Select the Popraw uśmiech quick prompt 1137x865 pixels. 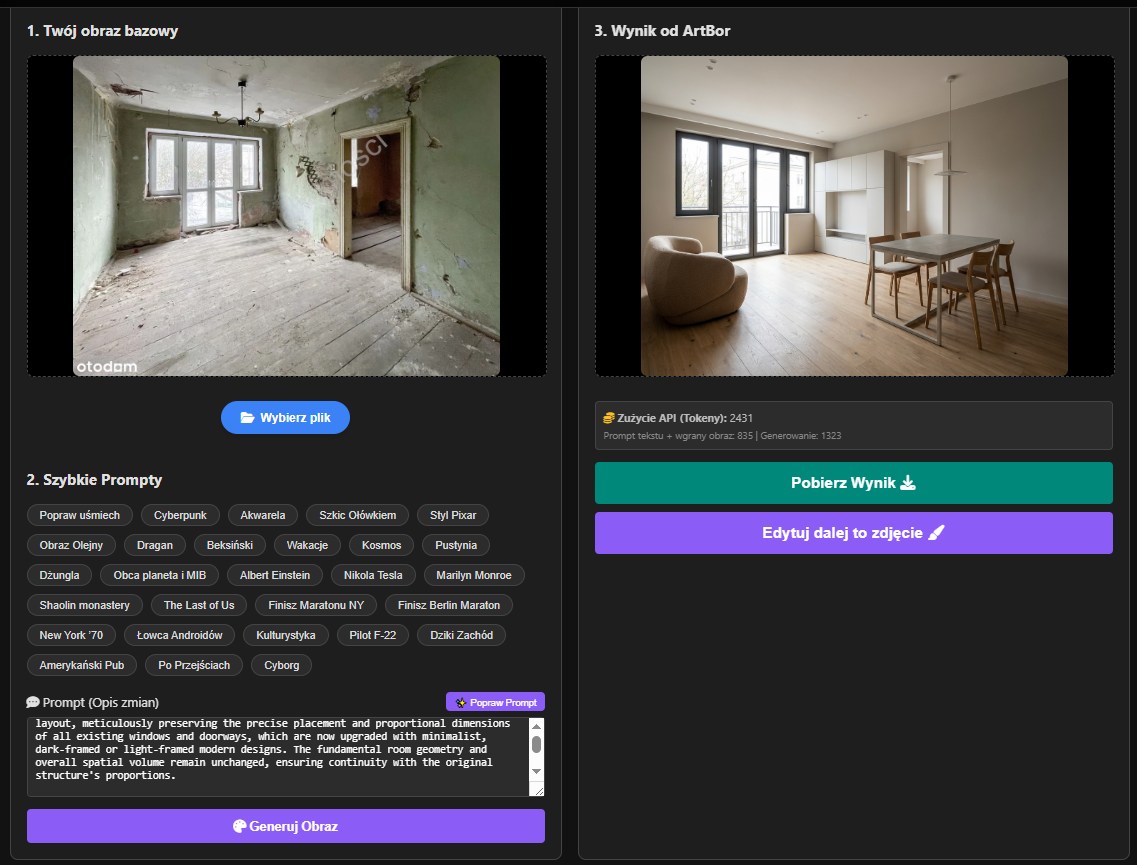[x=80, y=515]
